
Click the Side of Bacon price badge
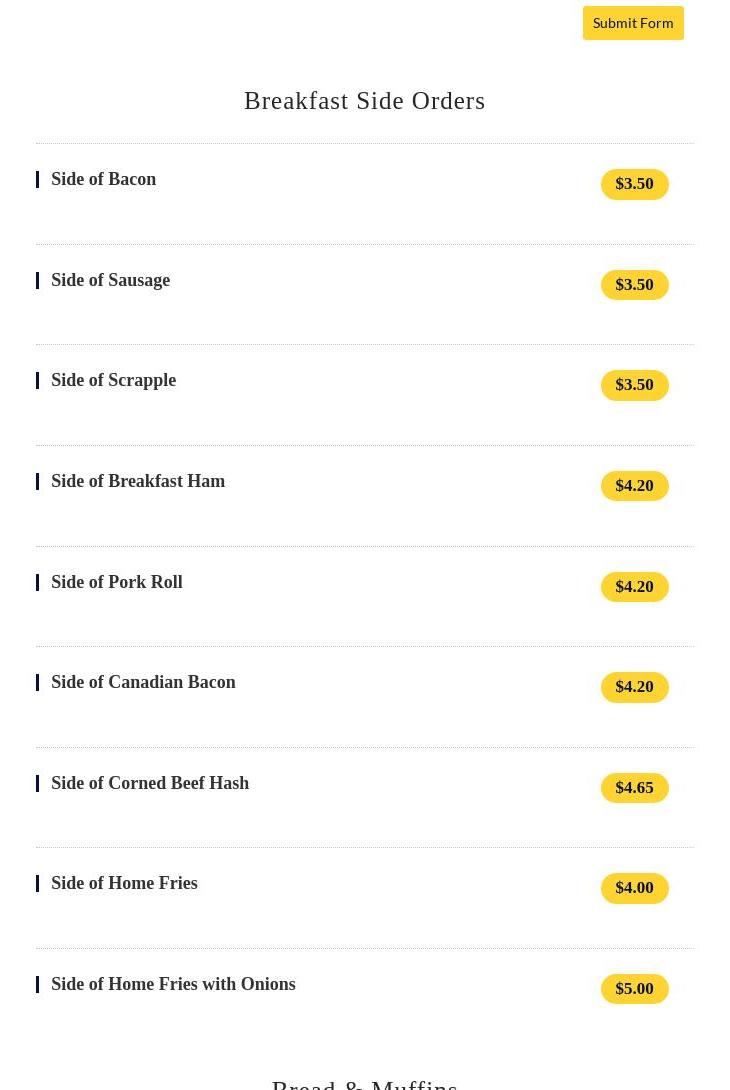click(x=634, y=184)
